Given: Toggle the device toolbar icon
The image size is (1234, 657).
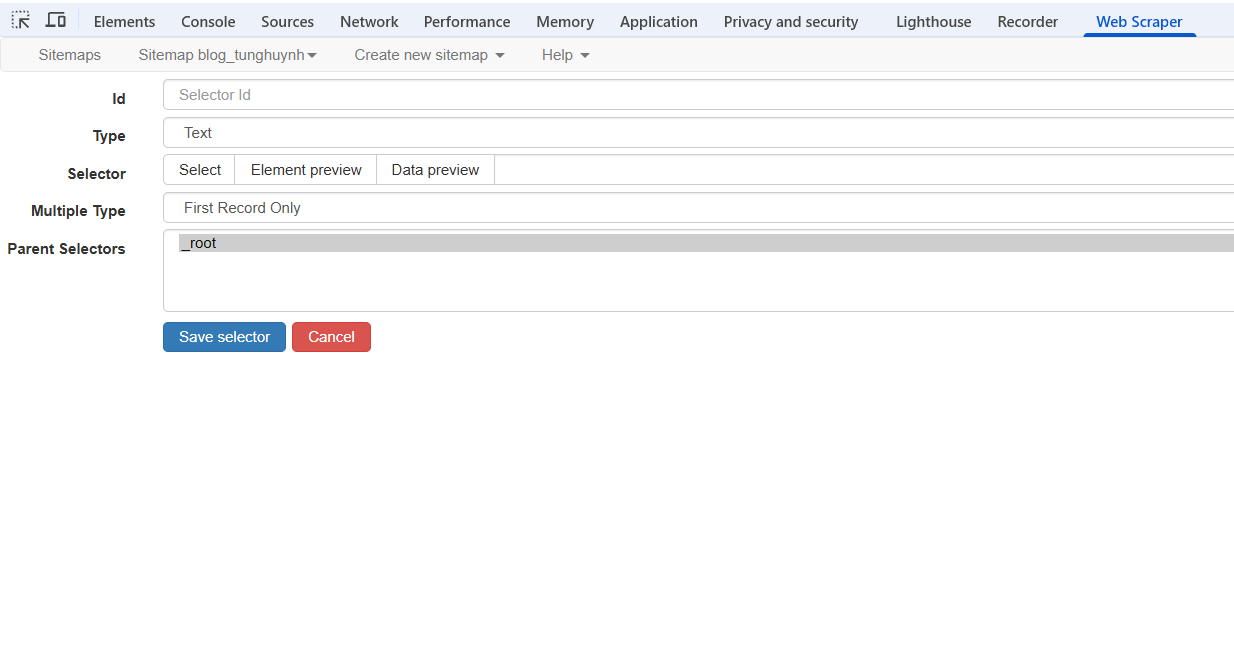Looking at the screenshot, I should click(56, 20).
